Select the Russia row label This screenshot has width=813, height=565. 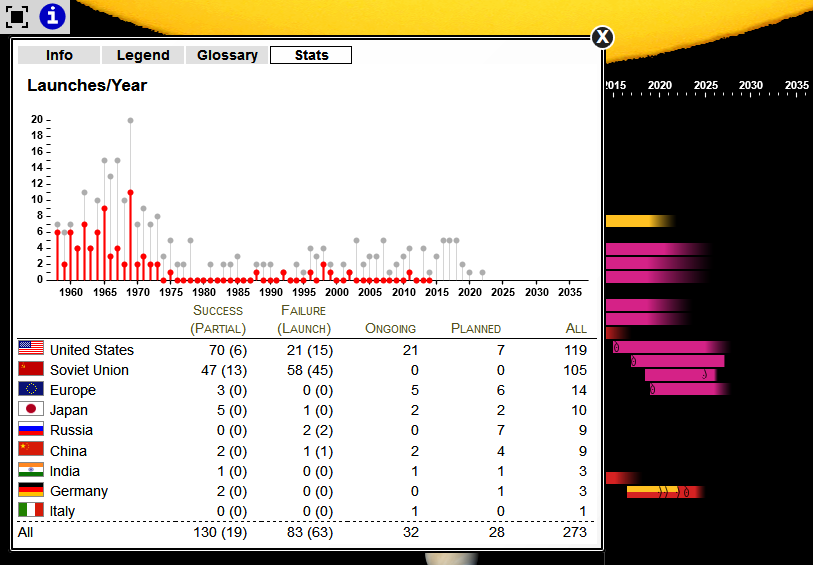pos(71,430)
